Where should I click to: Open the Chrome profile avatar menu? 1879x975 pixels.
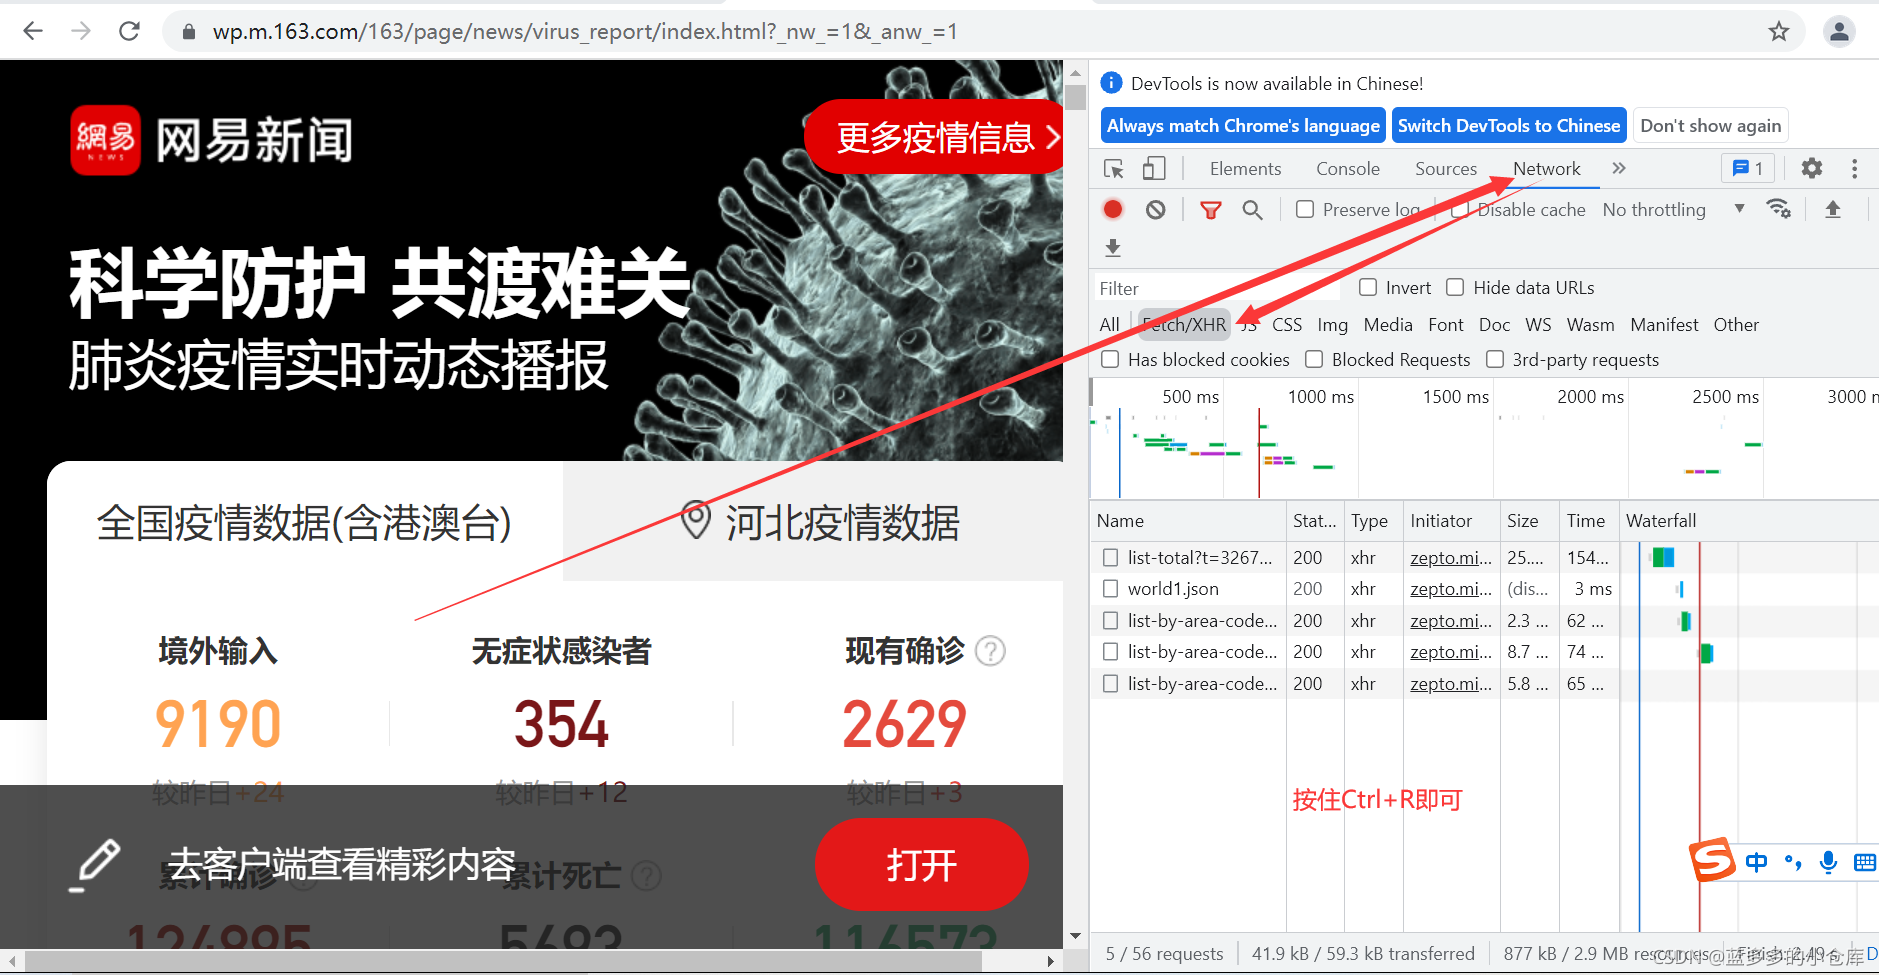pyautogui.click(x=1839, y=31)
